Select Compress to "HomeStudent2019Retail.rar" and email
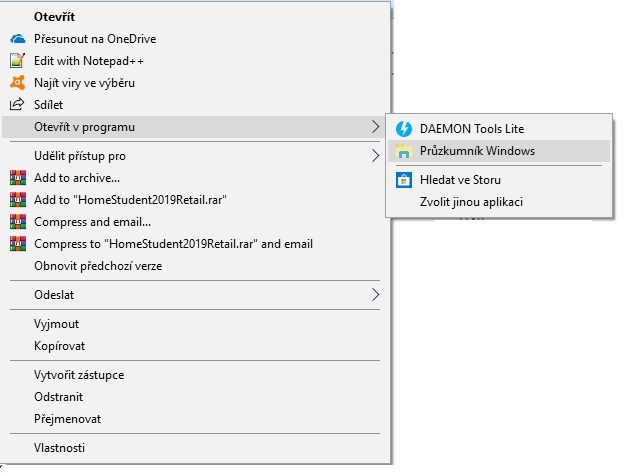This screenshot has width=625, height=475. pos(195,243)
